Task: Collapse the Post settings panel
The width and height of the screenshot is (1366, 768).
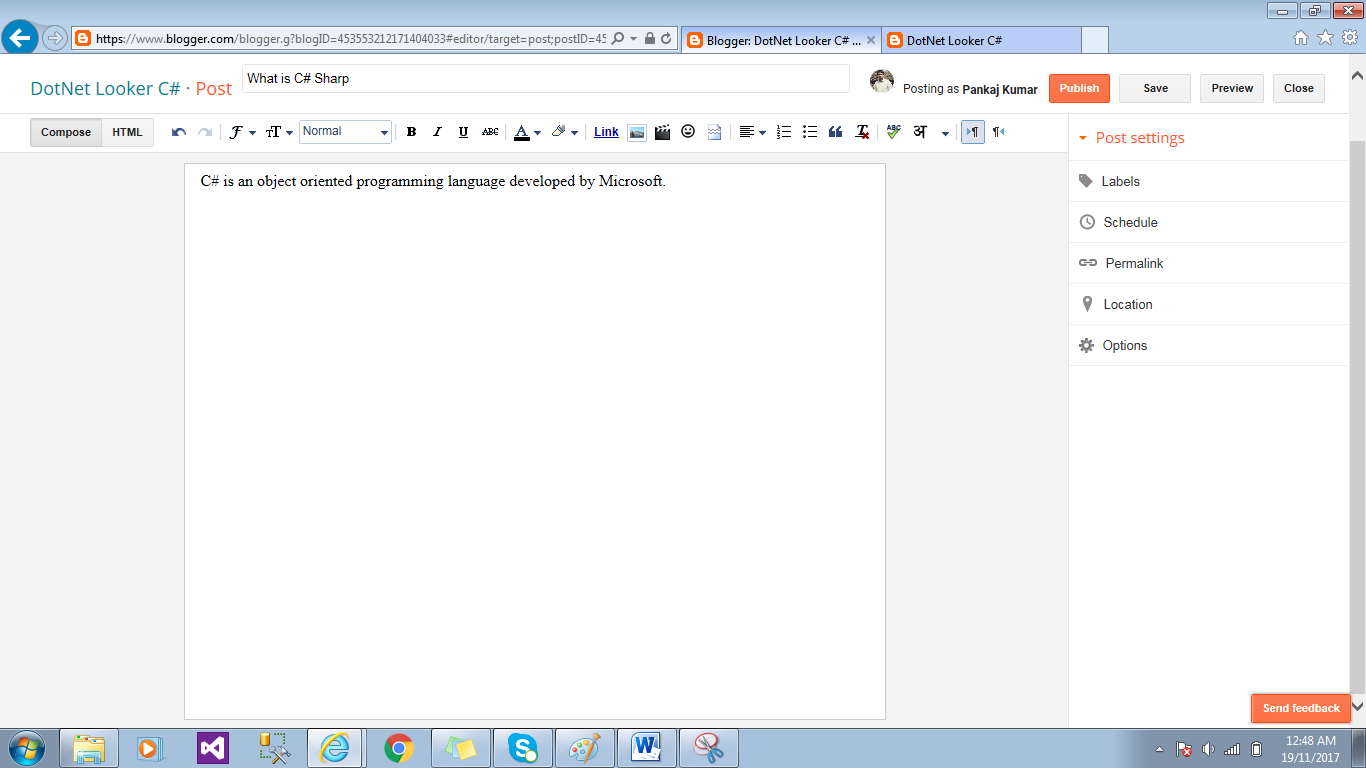Action: point(1132,138)
